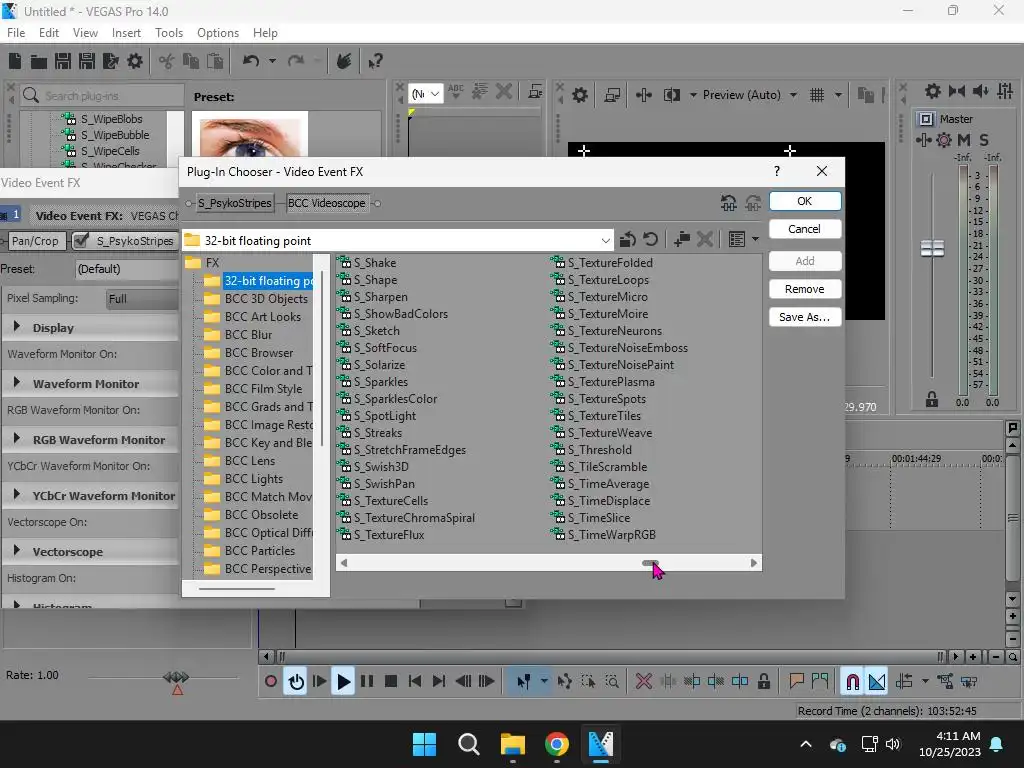Open the Tools menu
The image size is (1024, 768).
(168, 33)
